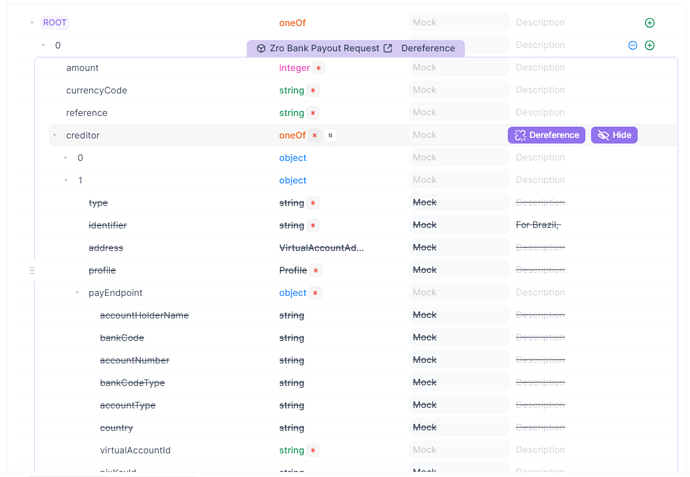Click the Mock input for reference

[458, 113]
